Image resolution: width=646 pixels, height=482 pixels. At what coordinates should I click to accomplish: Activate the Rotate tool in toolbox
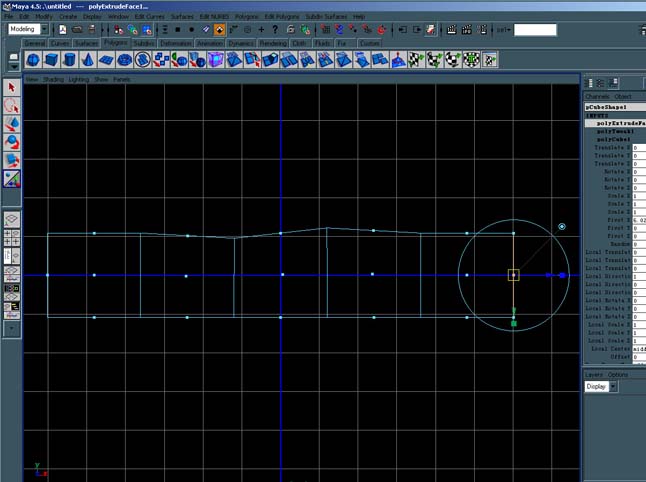tap(12, 142)
